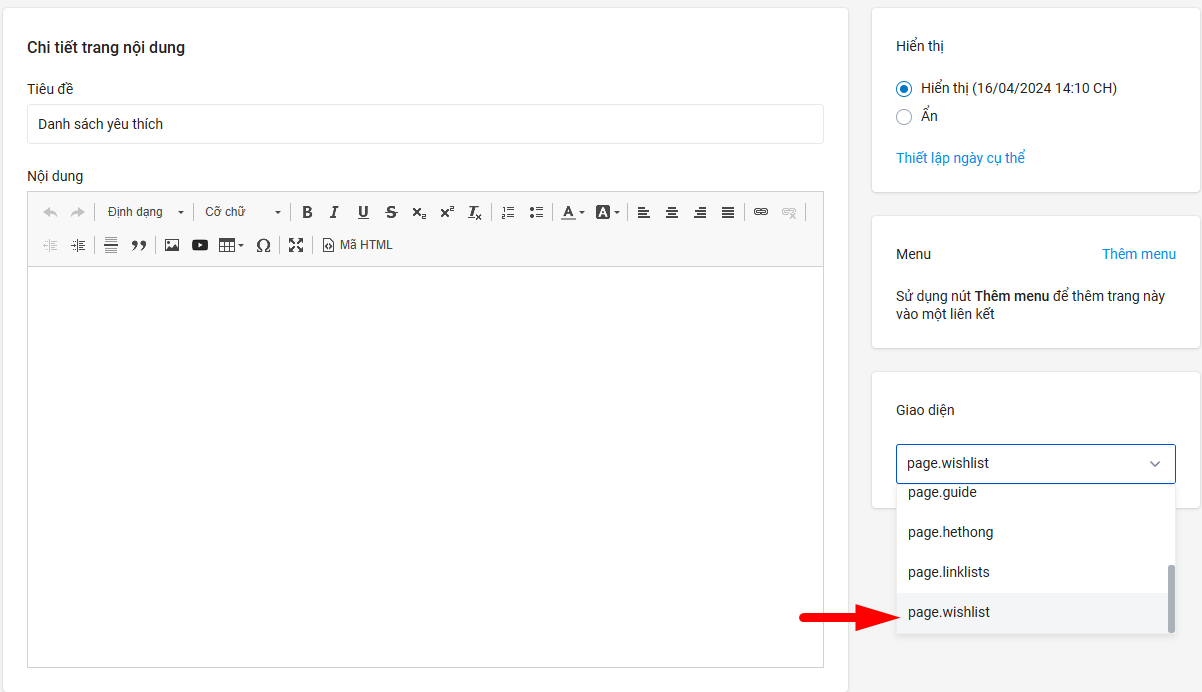1202x692 pixels.
Task: Align text right
Action: point(700,212)
